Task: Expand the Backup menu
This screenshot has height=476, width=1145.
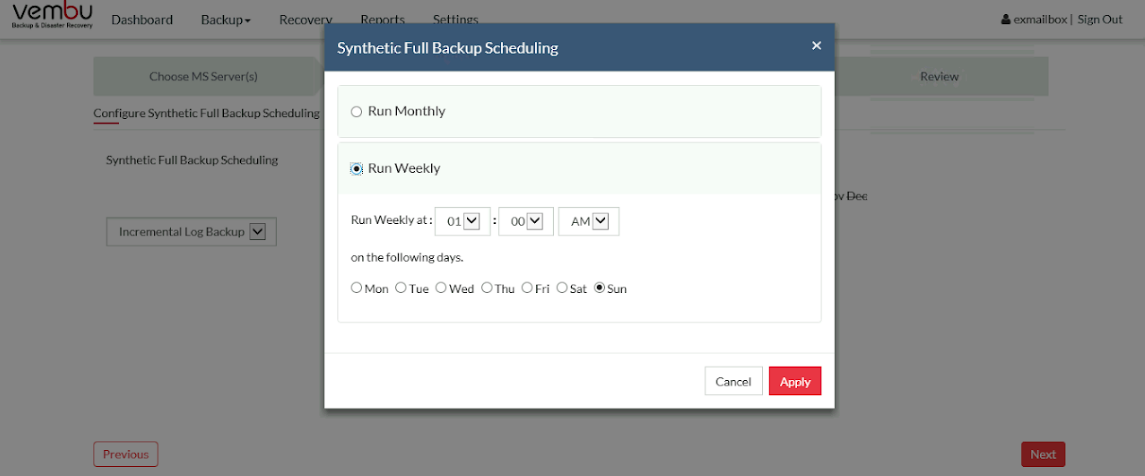Action: coord(226,20)
